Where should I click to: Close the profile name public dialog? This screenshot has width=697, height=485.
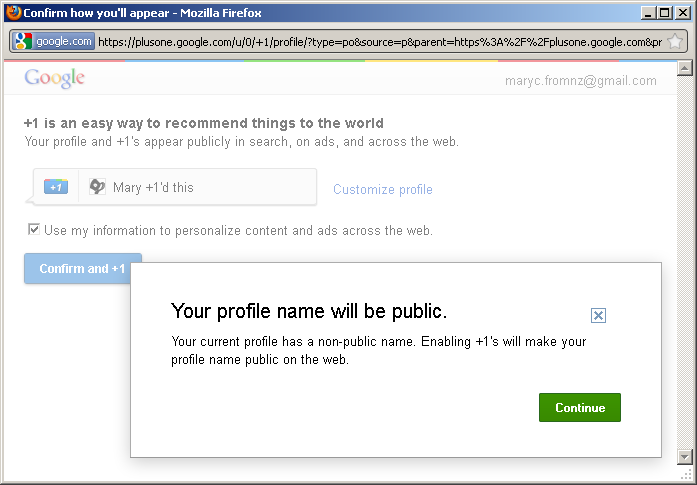point(598,315)
